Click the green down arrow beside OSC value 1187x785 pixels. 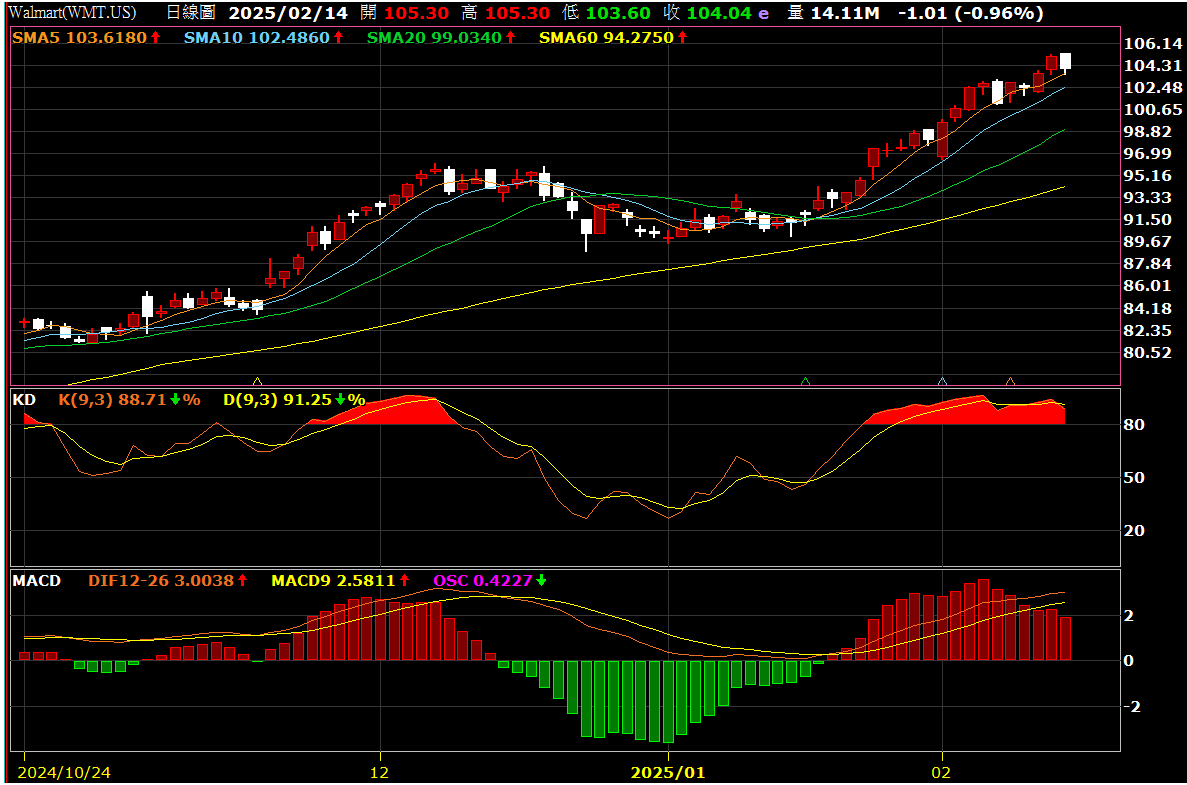tap(541, 580)
